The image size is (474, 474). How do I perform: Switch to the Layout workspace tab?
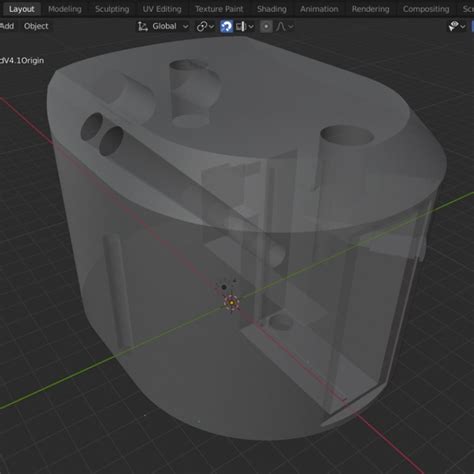click(x=22, y=9)
